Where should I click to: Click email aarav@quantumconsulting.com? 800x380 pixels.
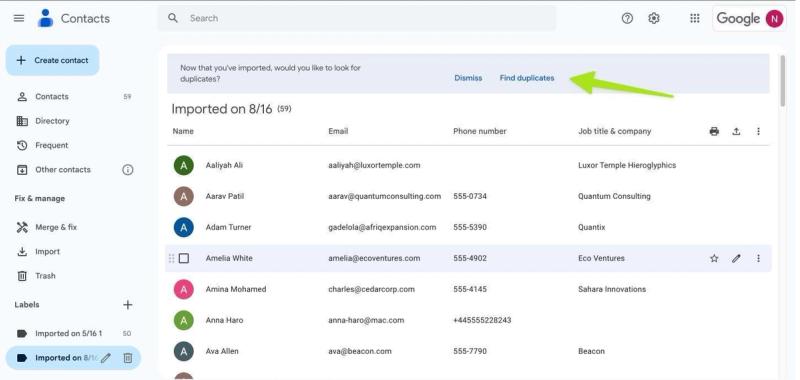tap(384, 196)
